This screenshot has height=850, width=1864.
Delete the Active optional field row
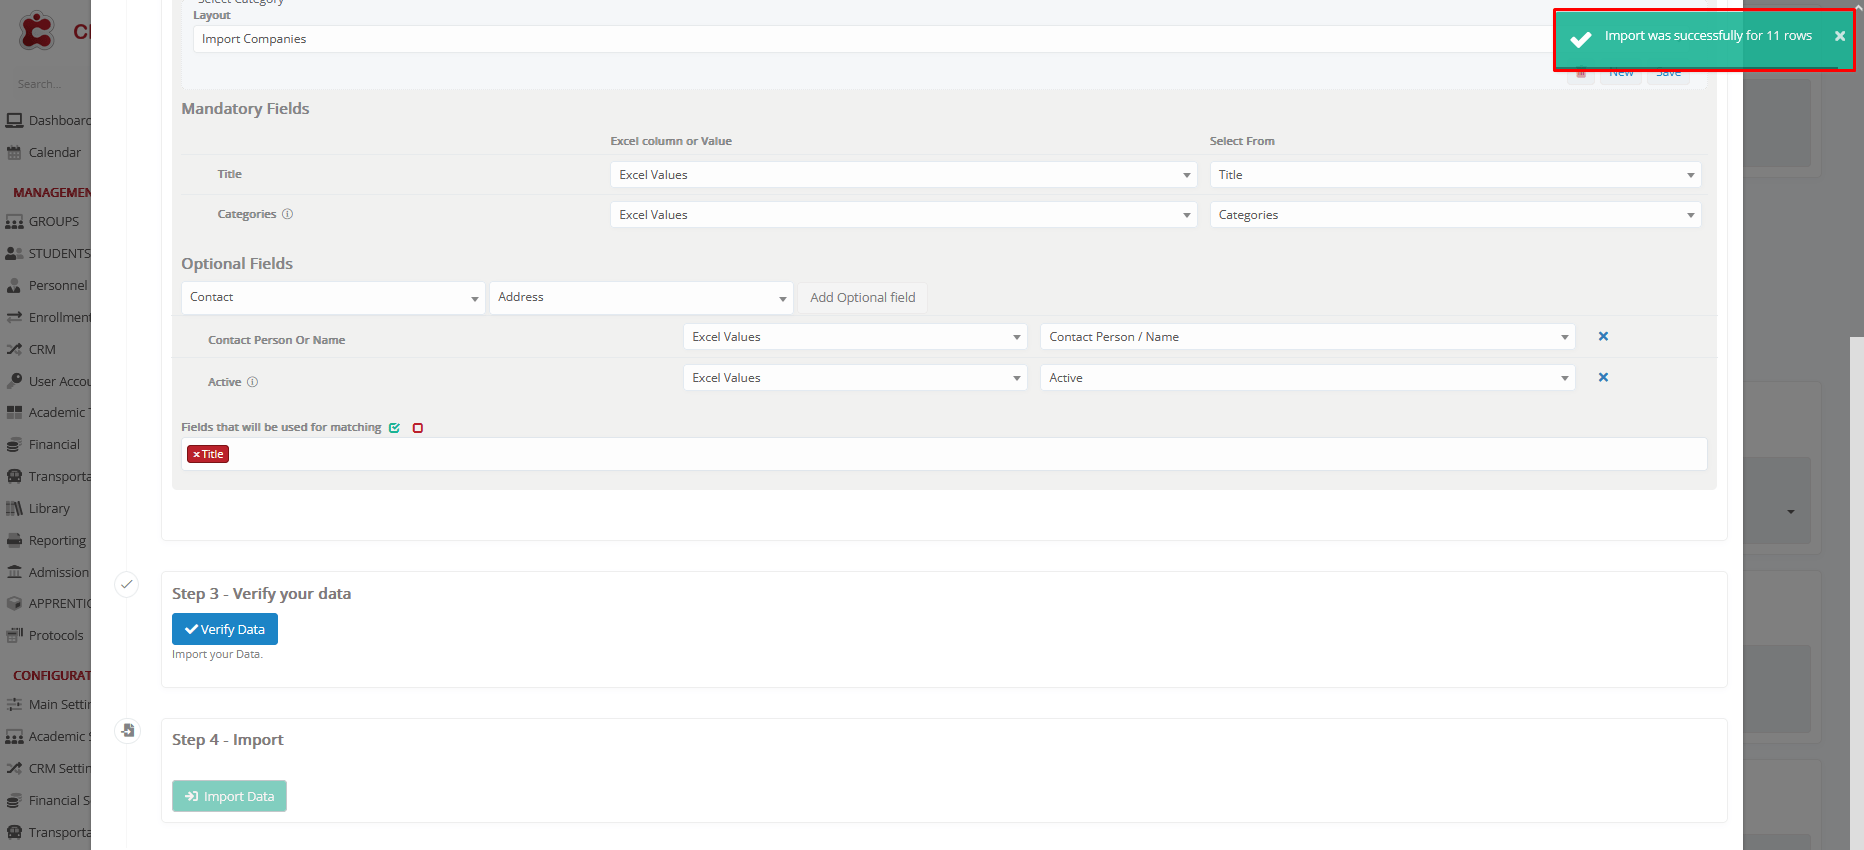click(x=1603, y=378)
